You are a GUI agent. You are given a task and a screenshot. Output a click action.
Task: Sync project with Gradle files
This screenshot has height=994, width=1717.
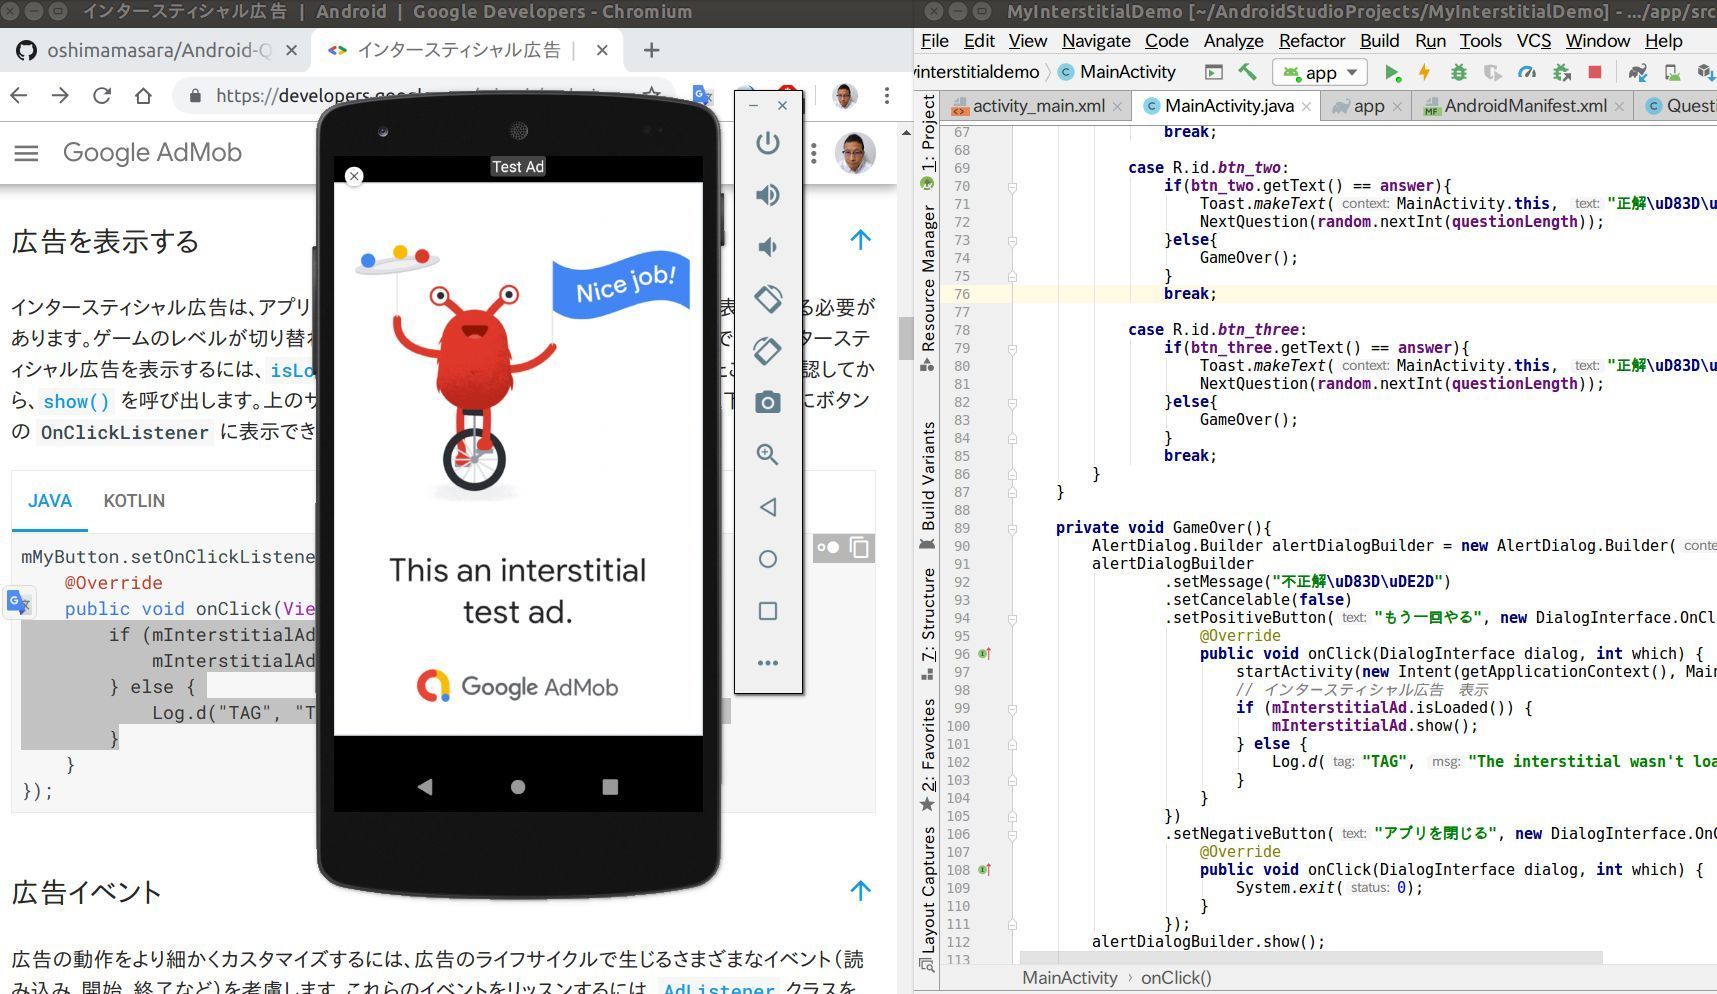pos(1637,72)
